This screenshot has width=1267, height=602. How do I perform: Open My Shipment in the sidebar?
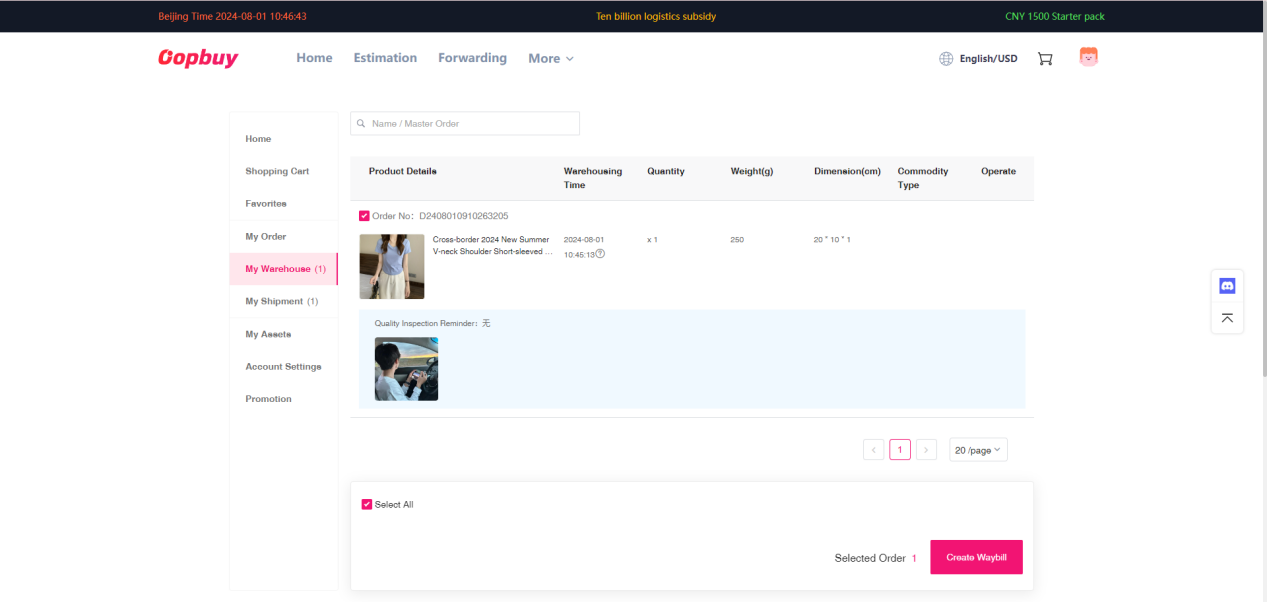pos(281,301)
